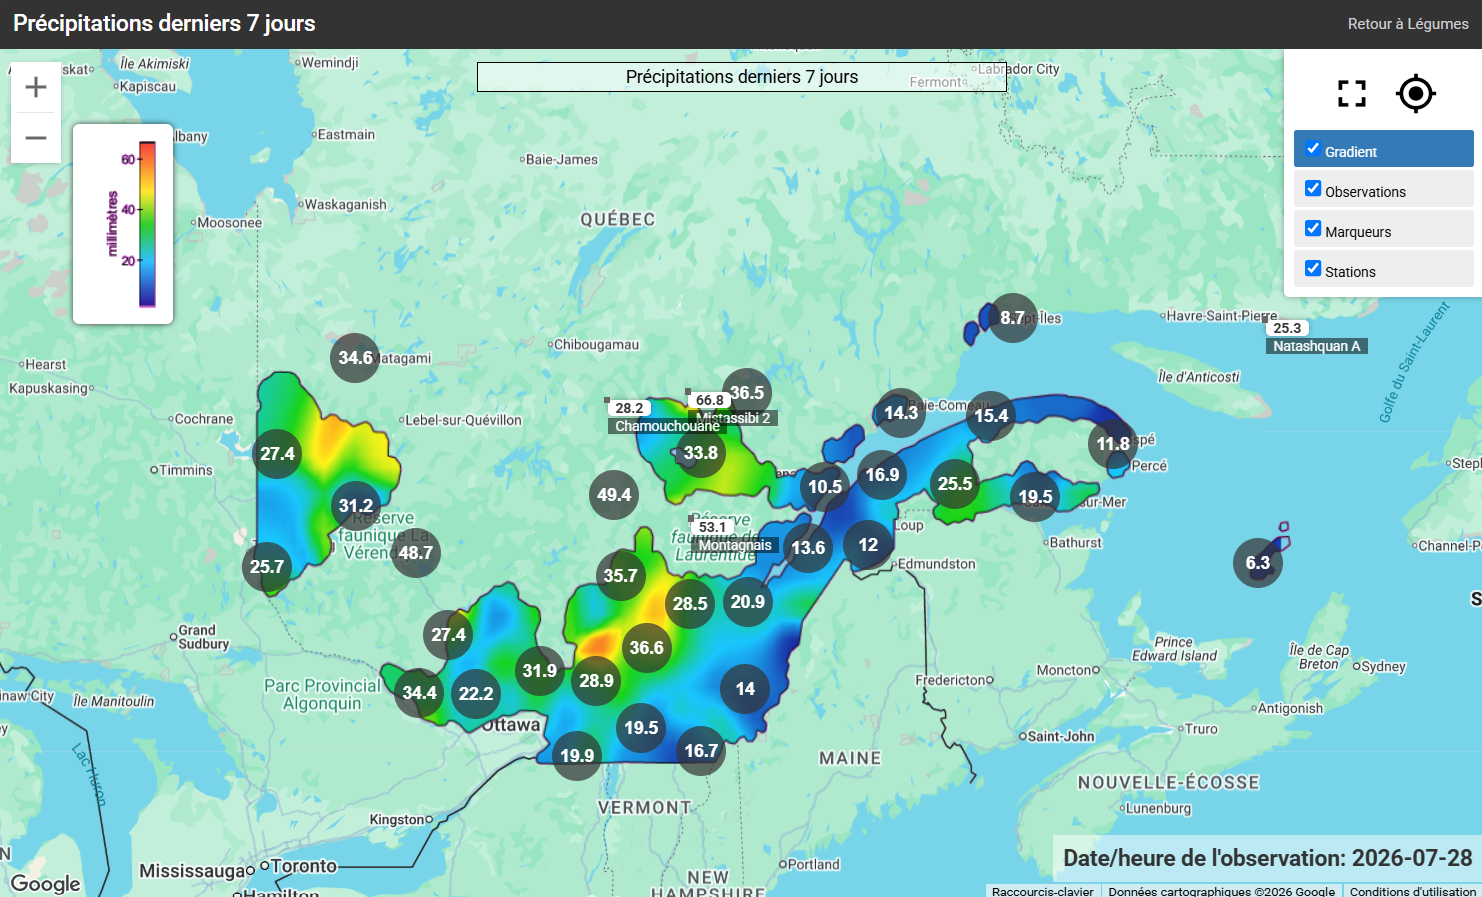Image resolution: width=1482 pixels, height=897 pixels.
Task: Click the map title Précipitations derniers 7 jours box
Action: point(742,77)
